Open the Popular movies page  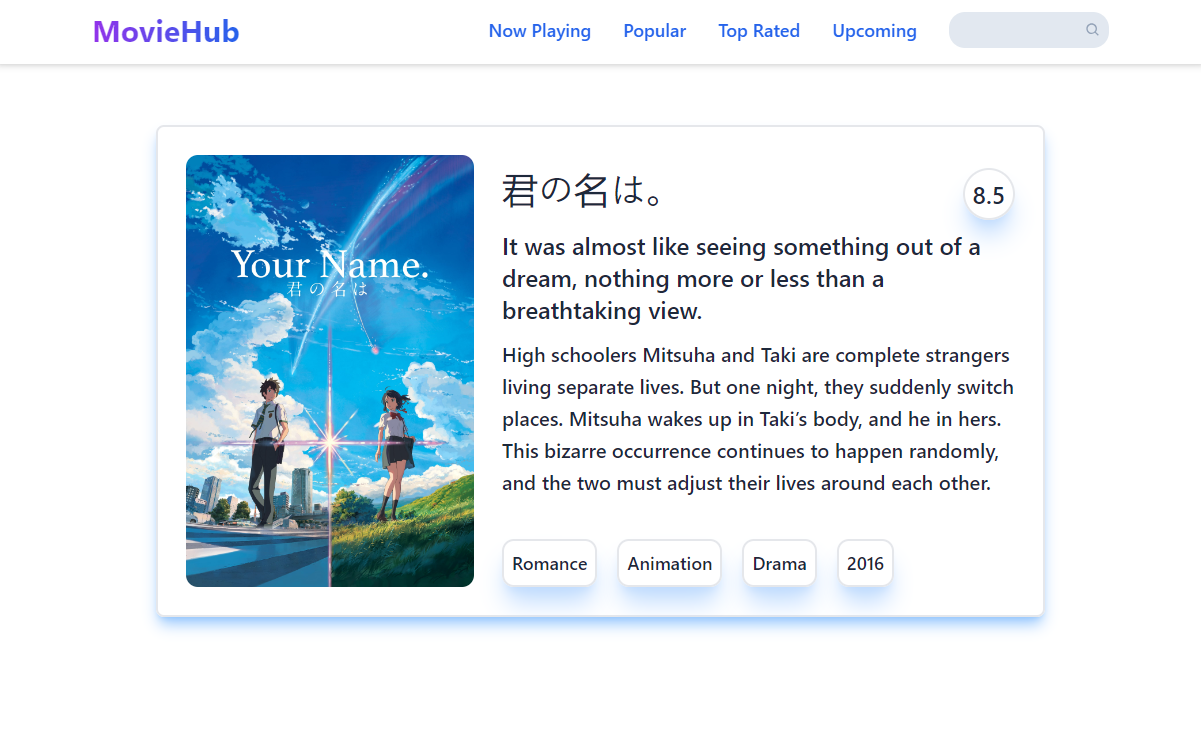point(655,31)
